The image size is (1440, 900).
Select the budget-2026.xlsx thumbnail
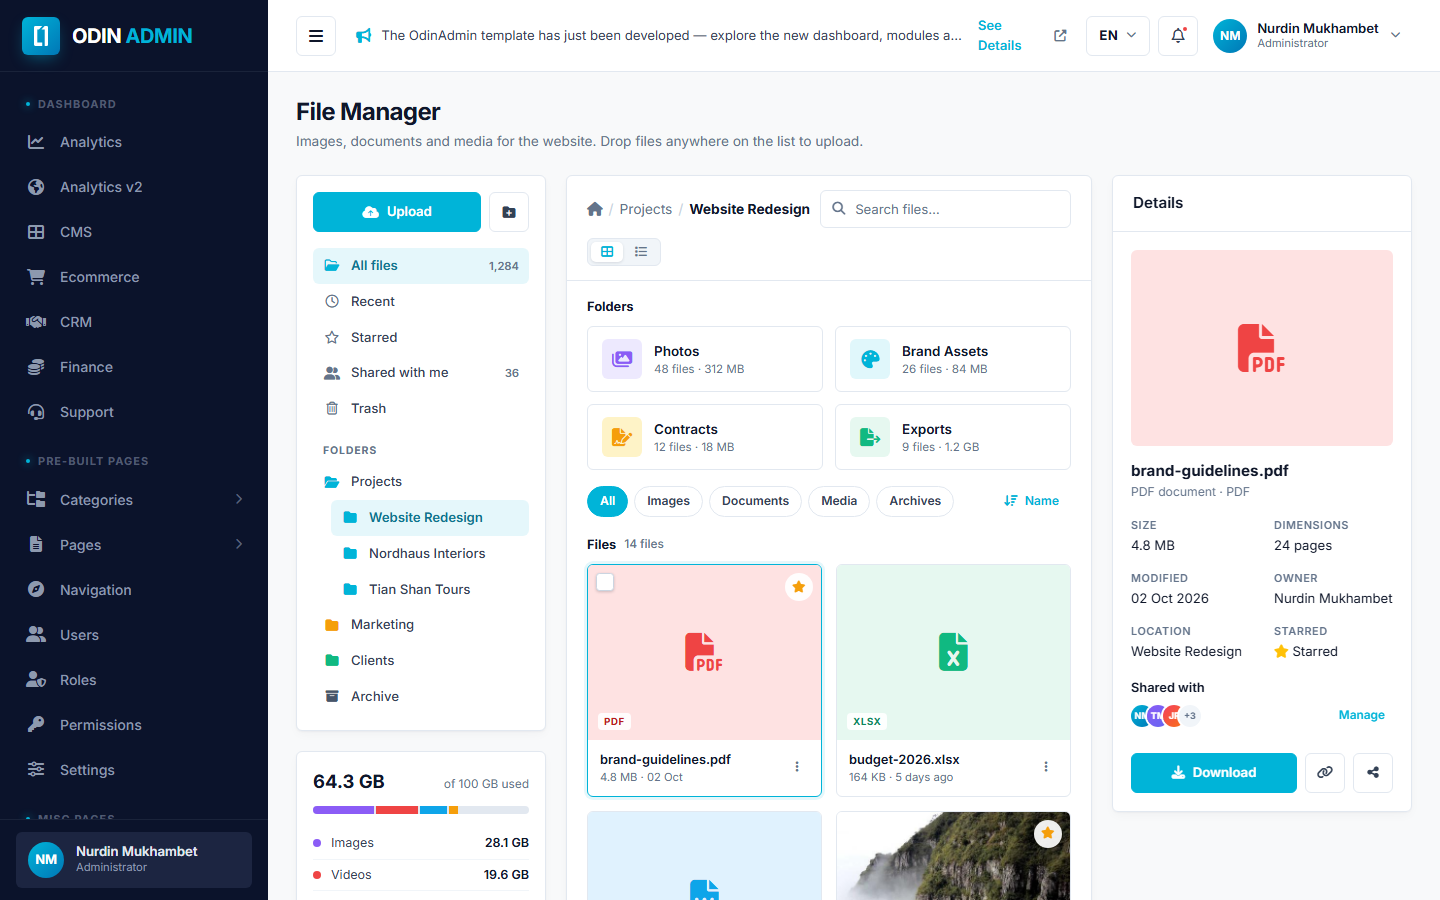pyautogui.click(x=953, y=653)
